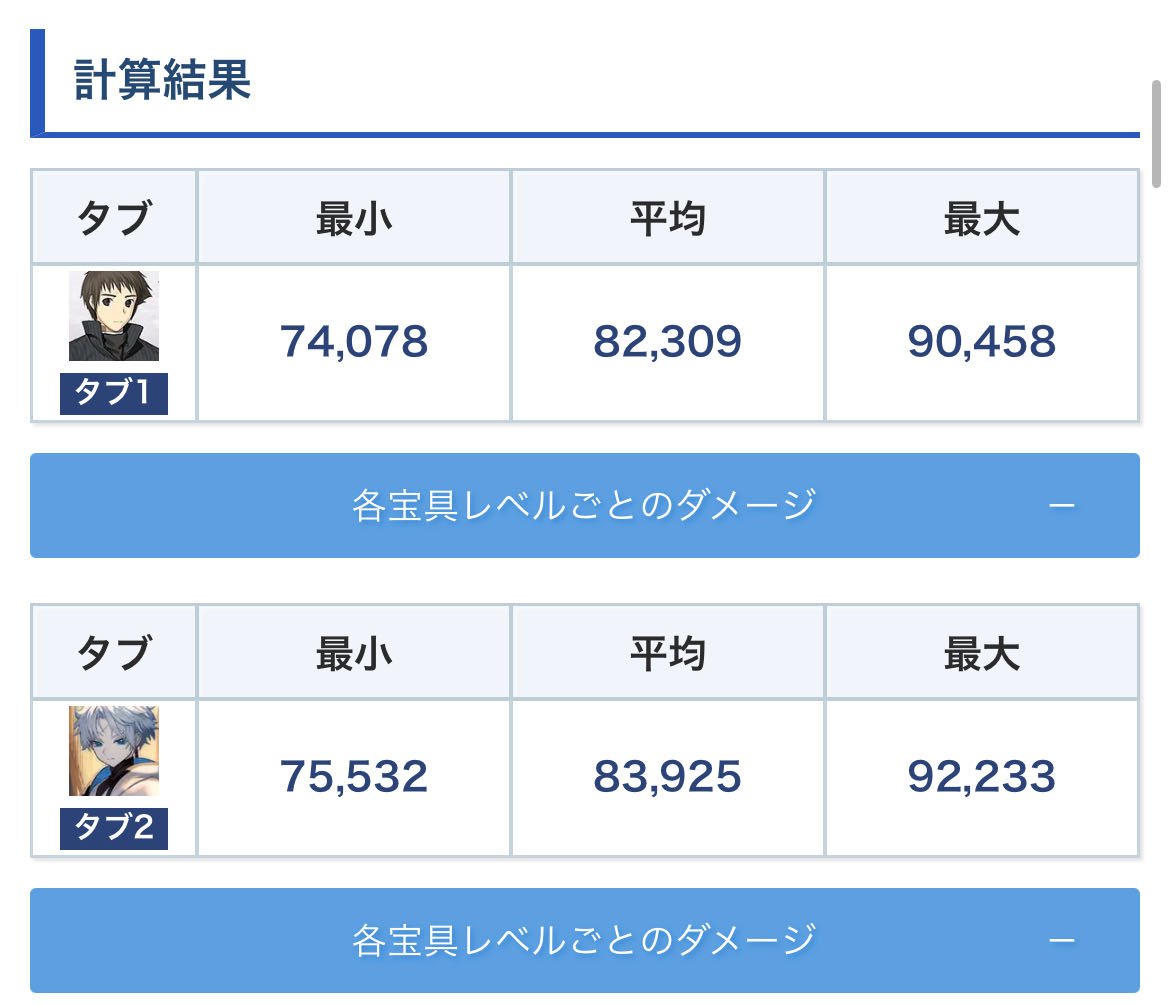Click Tab 1 minimum damage value 74,078
1170x1005 pixels.
click(x=354, y=342)
